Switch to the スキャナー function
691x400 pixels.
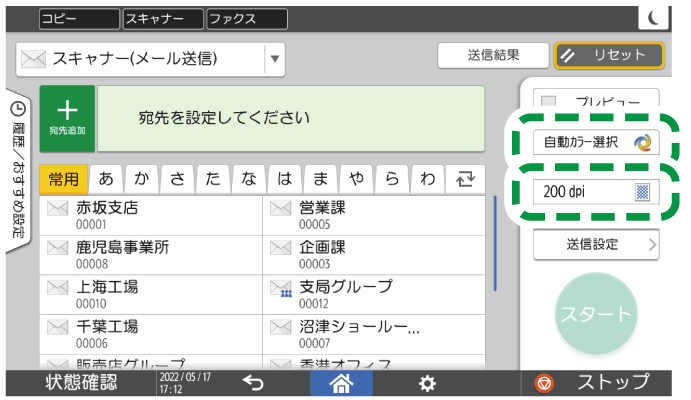[163, 19]
